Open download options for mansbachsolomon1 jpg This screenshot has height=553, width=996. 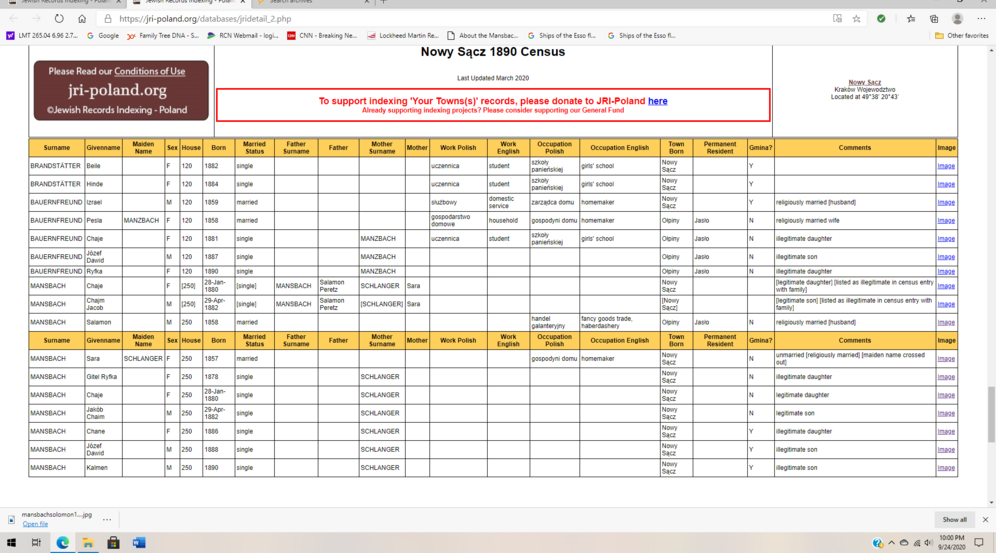[x=107, y=519]
